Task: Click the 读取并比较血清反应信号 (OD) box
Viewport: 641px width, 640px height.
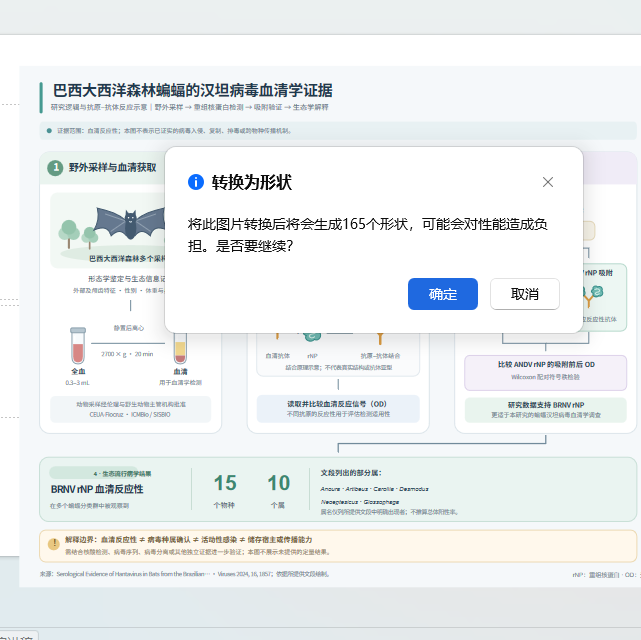Action: click(338, 409)
